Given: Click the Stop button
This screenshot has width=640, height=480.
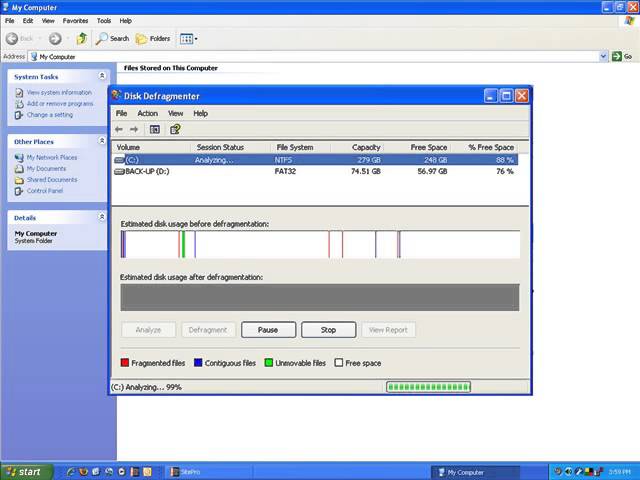Looking at the screenshot, I should coord(328,330).
